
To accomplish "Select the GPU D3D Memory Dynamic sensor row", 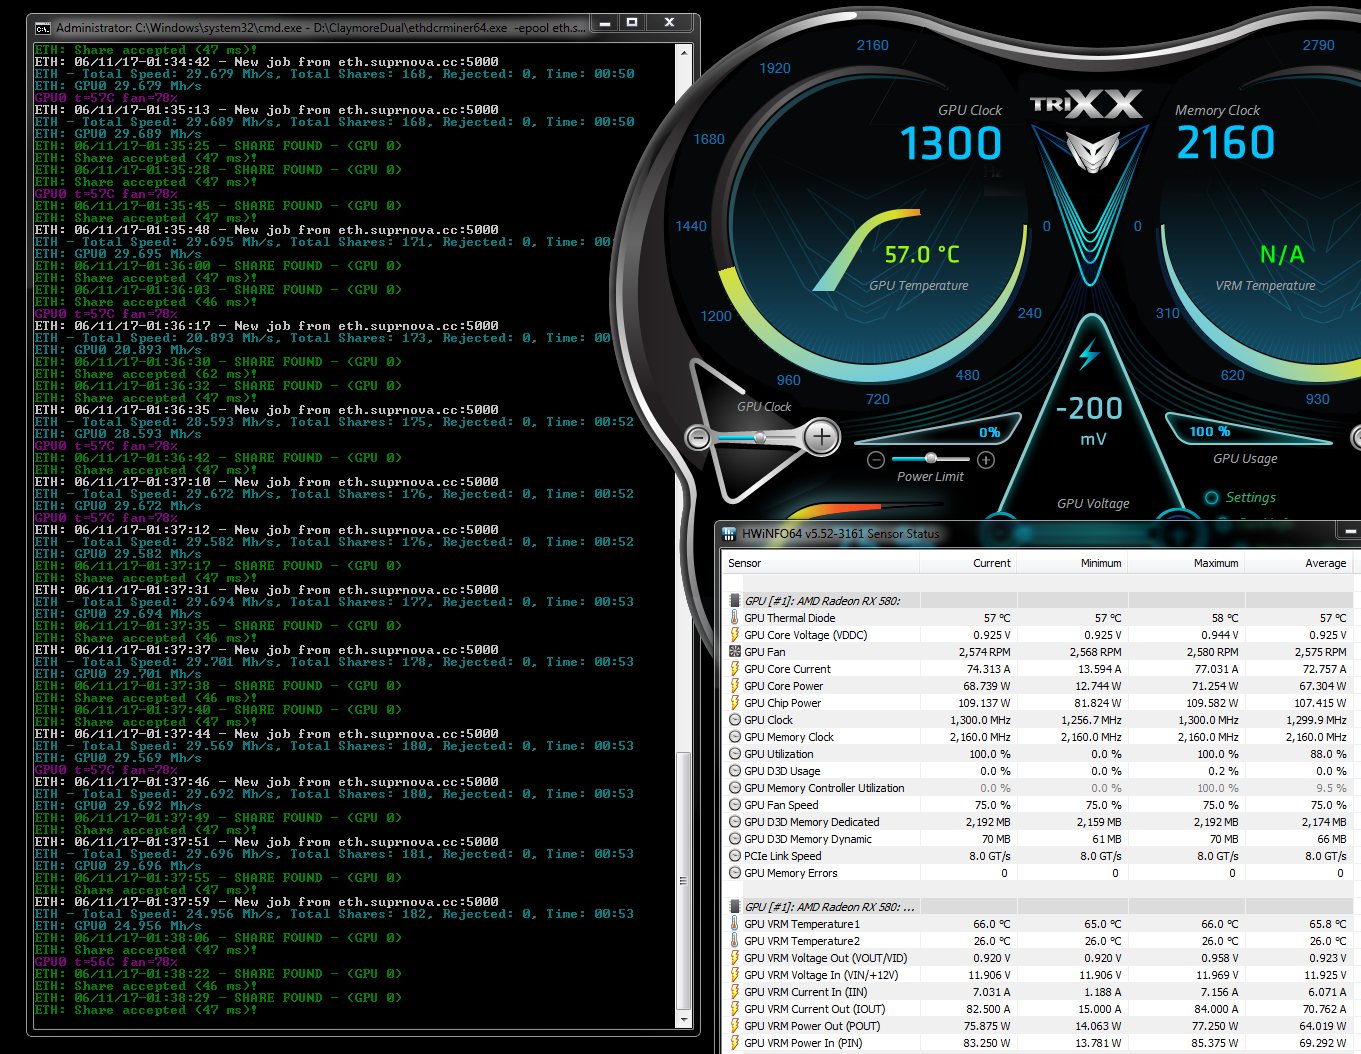I will pos(1037,839).
